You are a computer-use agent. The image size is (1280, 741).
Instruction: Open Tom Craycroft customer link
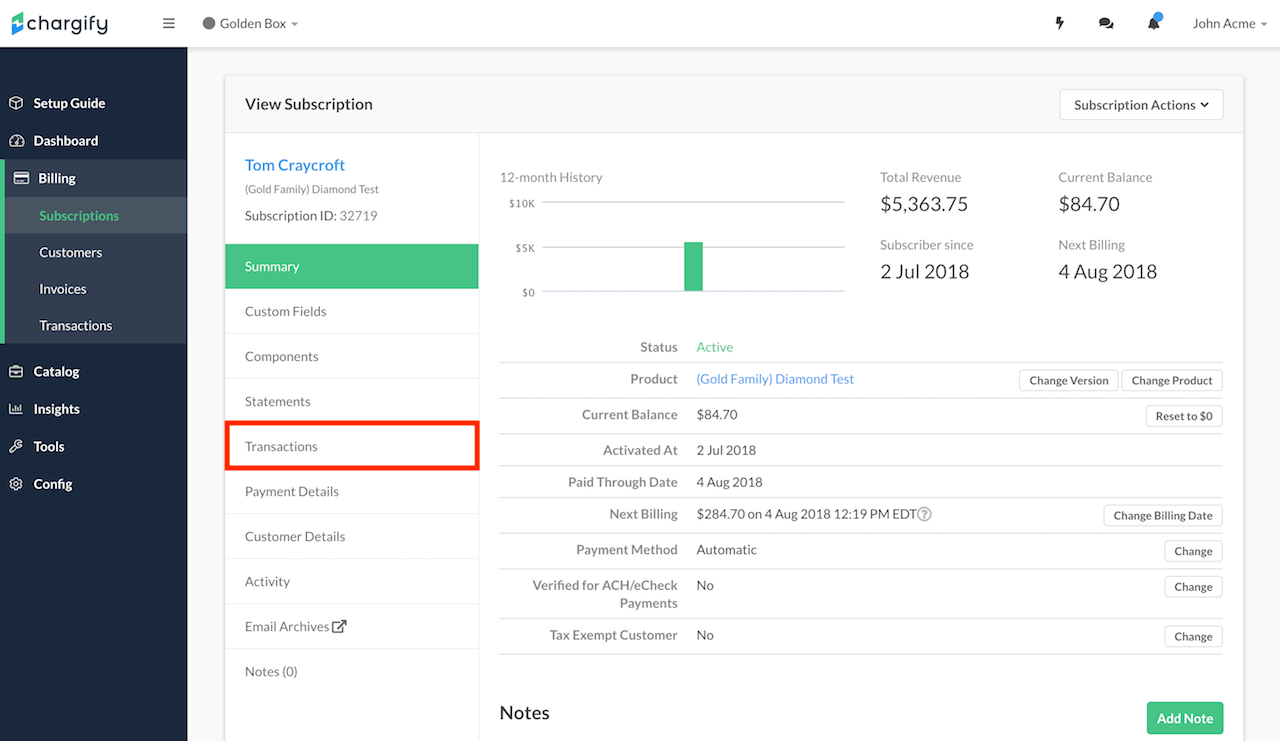coord(295,165)
